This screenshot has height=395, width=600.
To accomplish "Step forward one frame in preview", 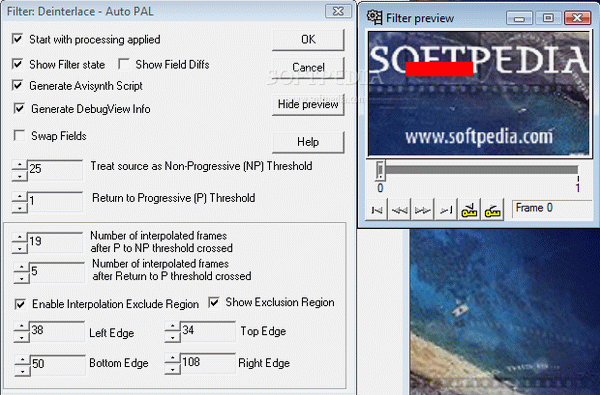I will point(422,210).
